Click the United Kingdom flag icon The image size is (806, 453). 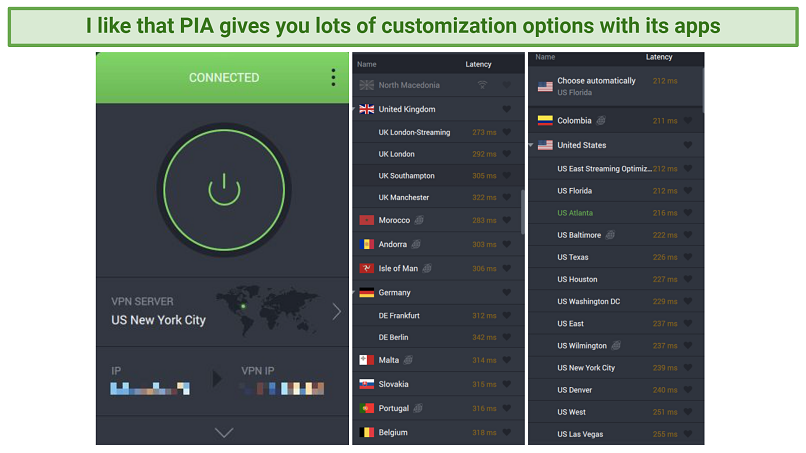pos(367,109)
